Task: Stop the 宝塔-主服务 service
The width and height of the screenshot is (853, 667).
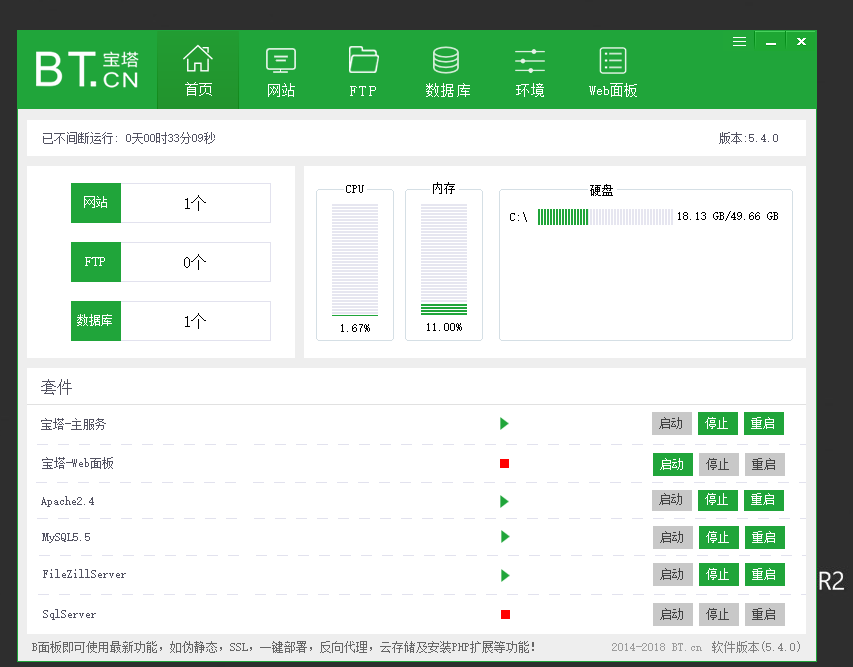Action: [x=718, y=423]
